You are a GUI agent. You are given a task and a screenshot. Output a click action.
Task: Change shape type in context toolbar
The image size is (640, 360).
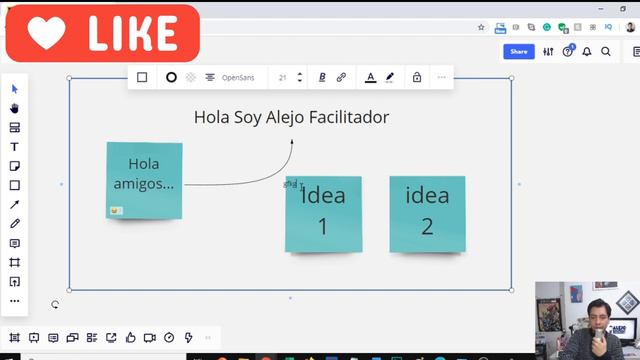(x=142, y=77)
